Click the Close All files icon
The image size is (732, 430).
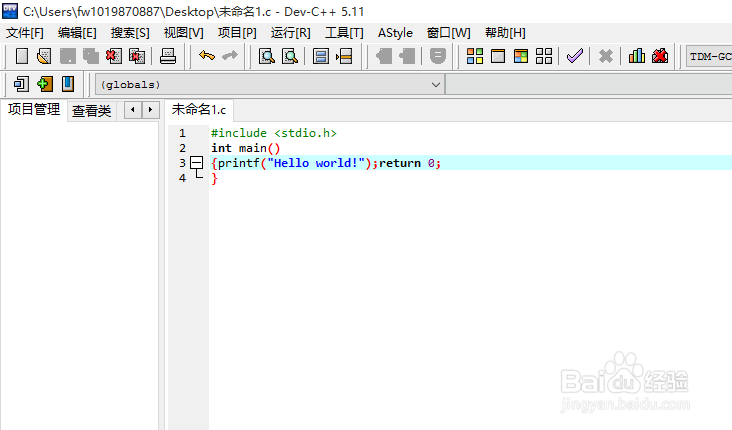pos(137,56)
